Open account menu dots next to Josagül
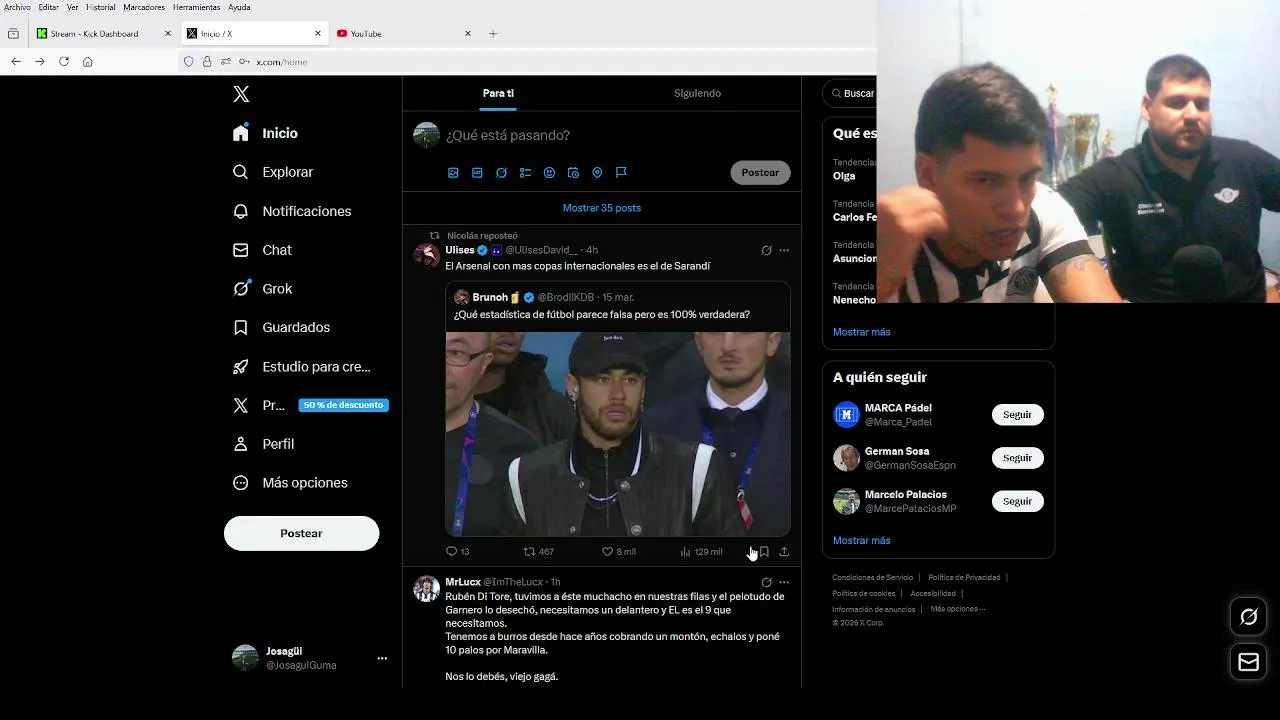This screenshot has width=1280, height=720. click(382, 658)
